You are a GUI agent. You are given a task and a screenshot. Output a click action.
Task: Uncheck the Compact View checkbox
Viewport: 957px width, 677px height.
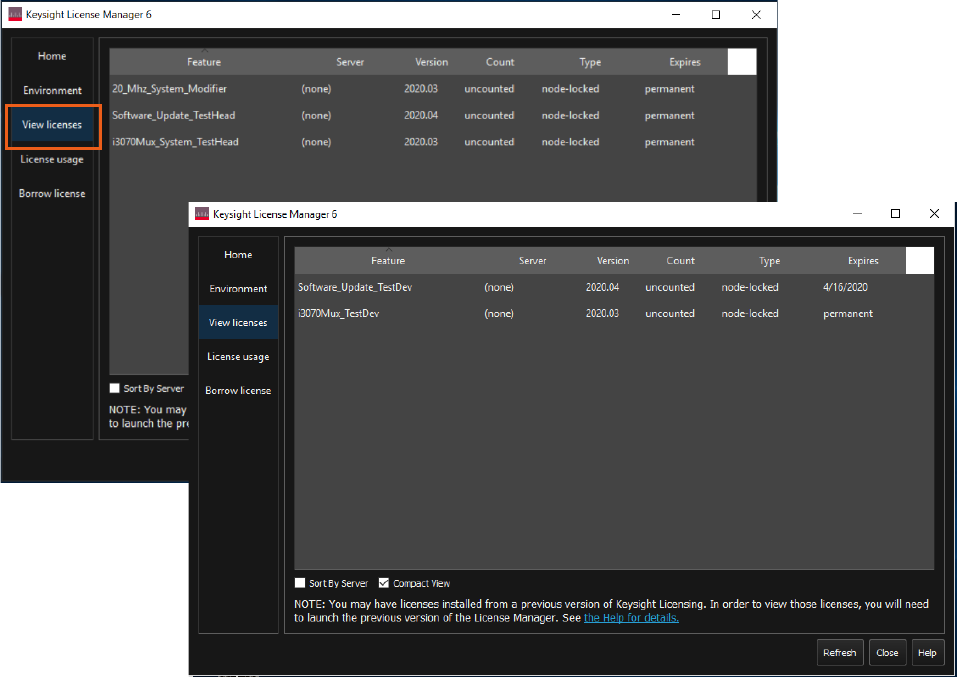pos(384,583)
